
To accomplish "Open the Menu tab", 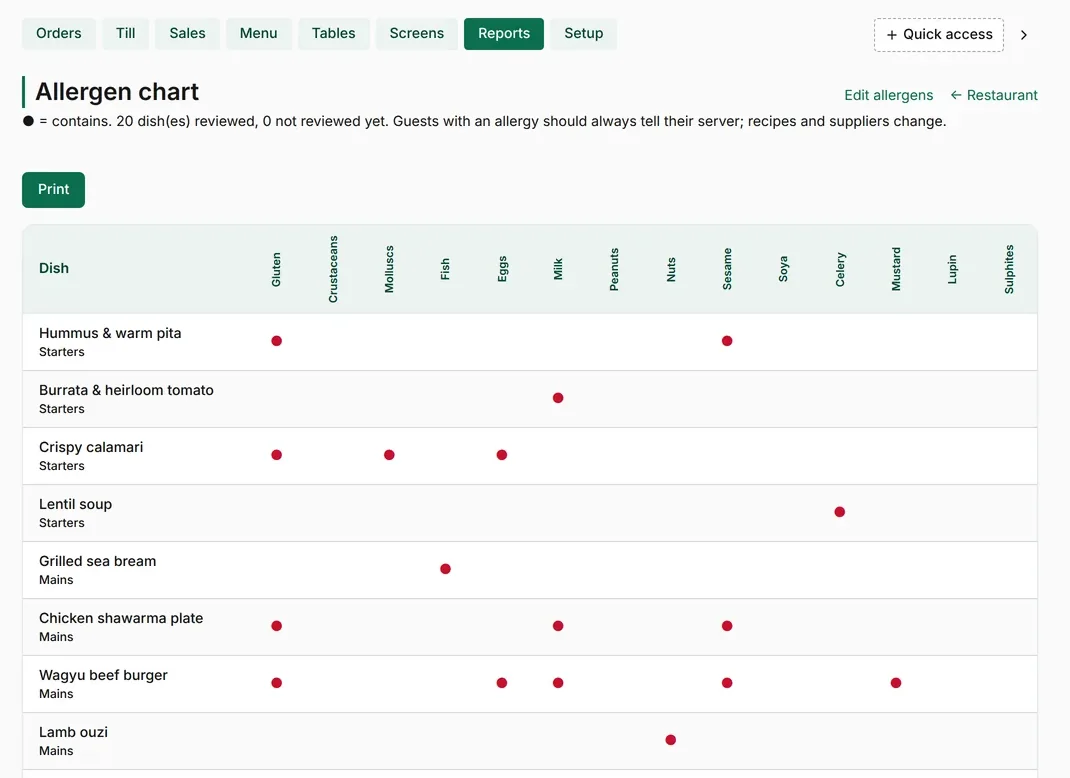I will pos(259,33).
